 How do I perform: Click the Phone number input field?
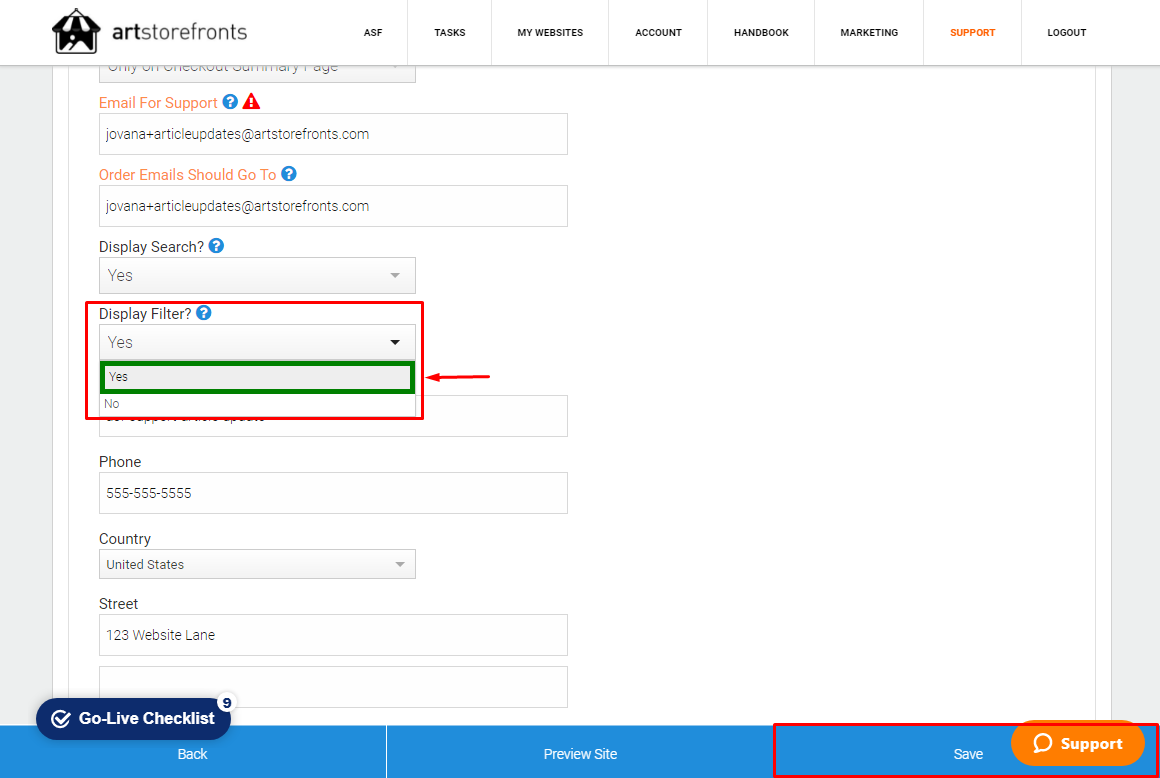pyautogui.click(x=333, y=493)
